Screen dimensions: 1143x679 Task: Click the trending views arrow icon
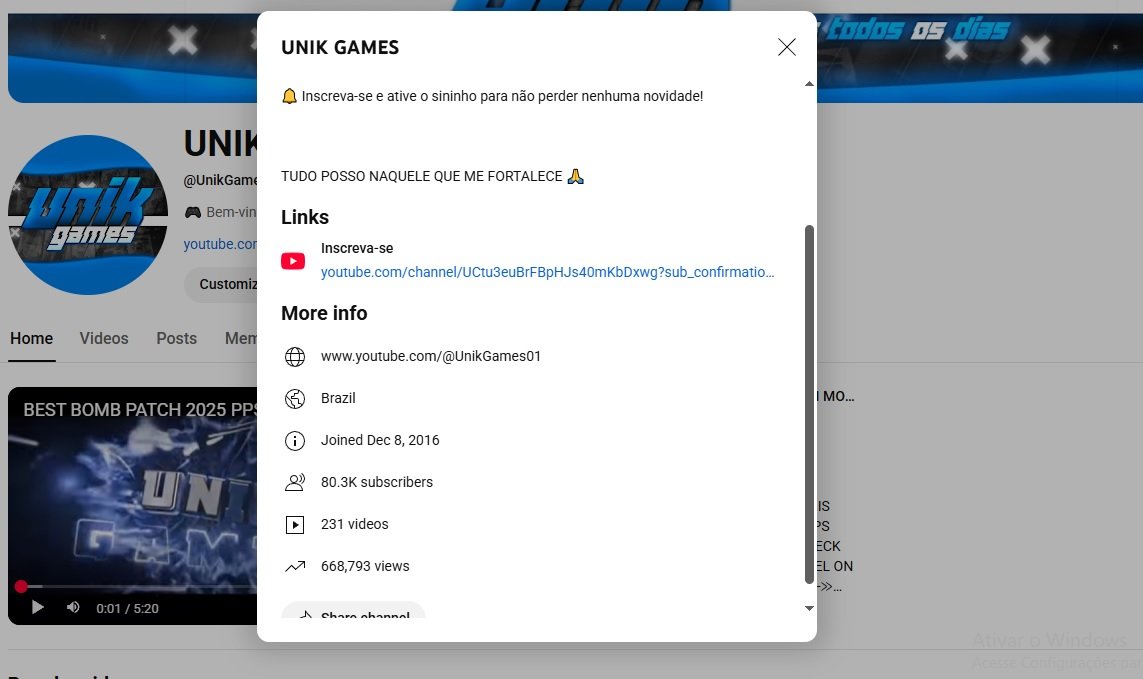294,566
